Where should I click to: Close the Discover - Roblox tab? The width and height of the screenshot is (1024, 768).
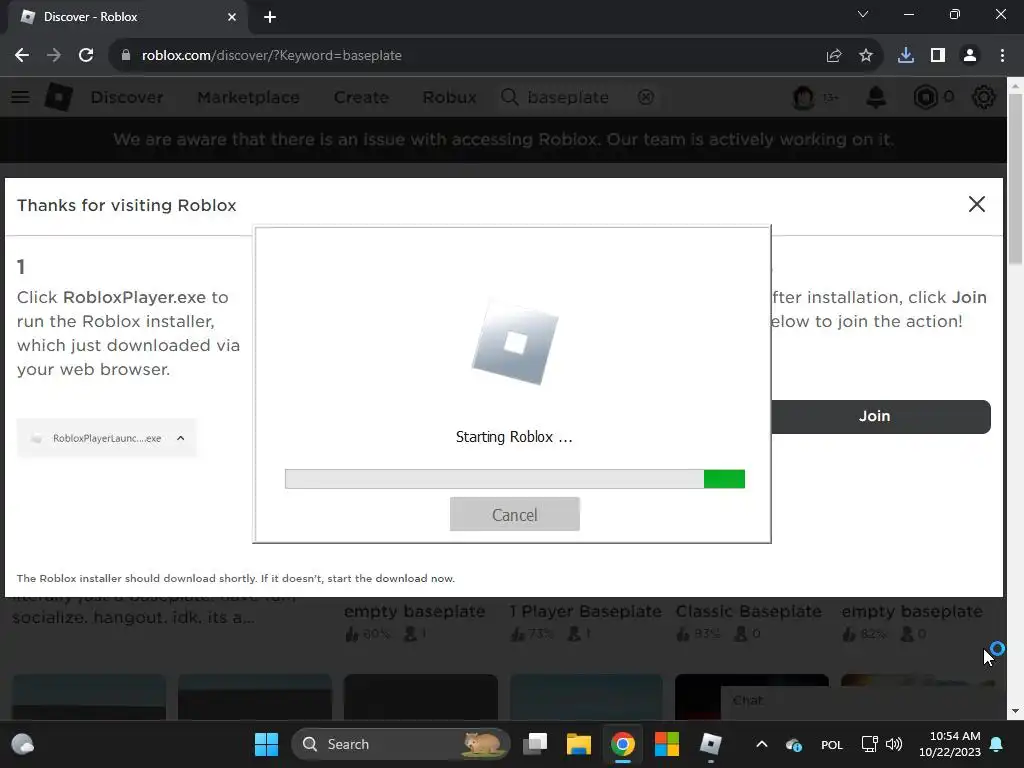pos(232,17)
